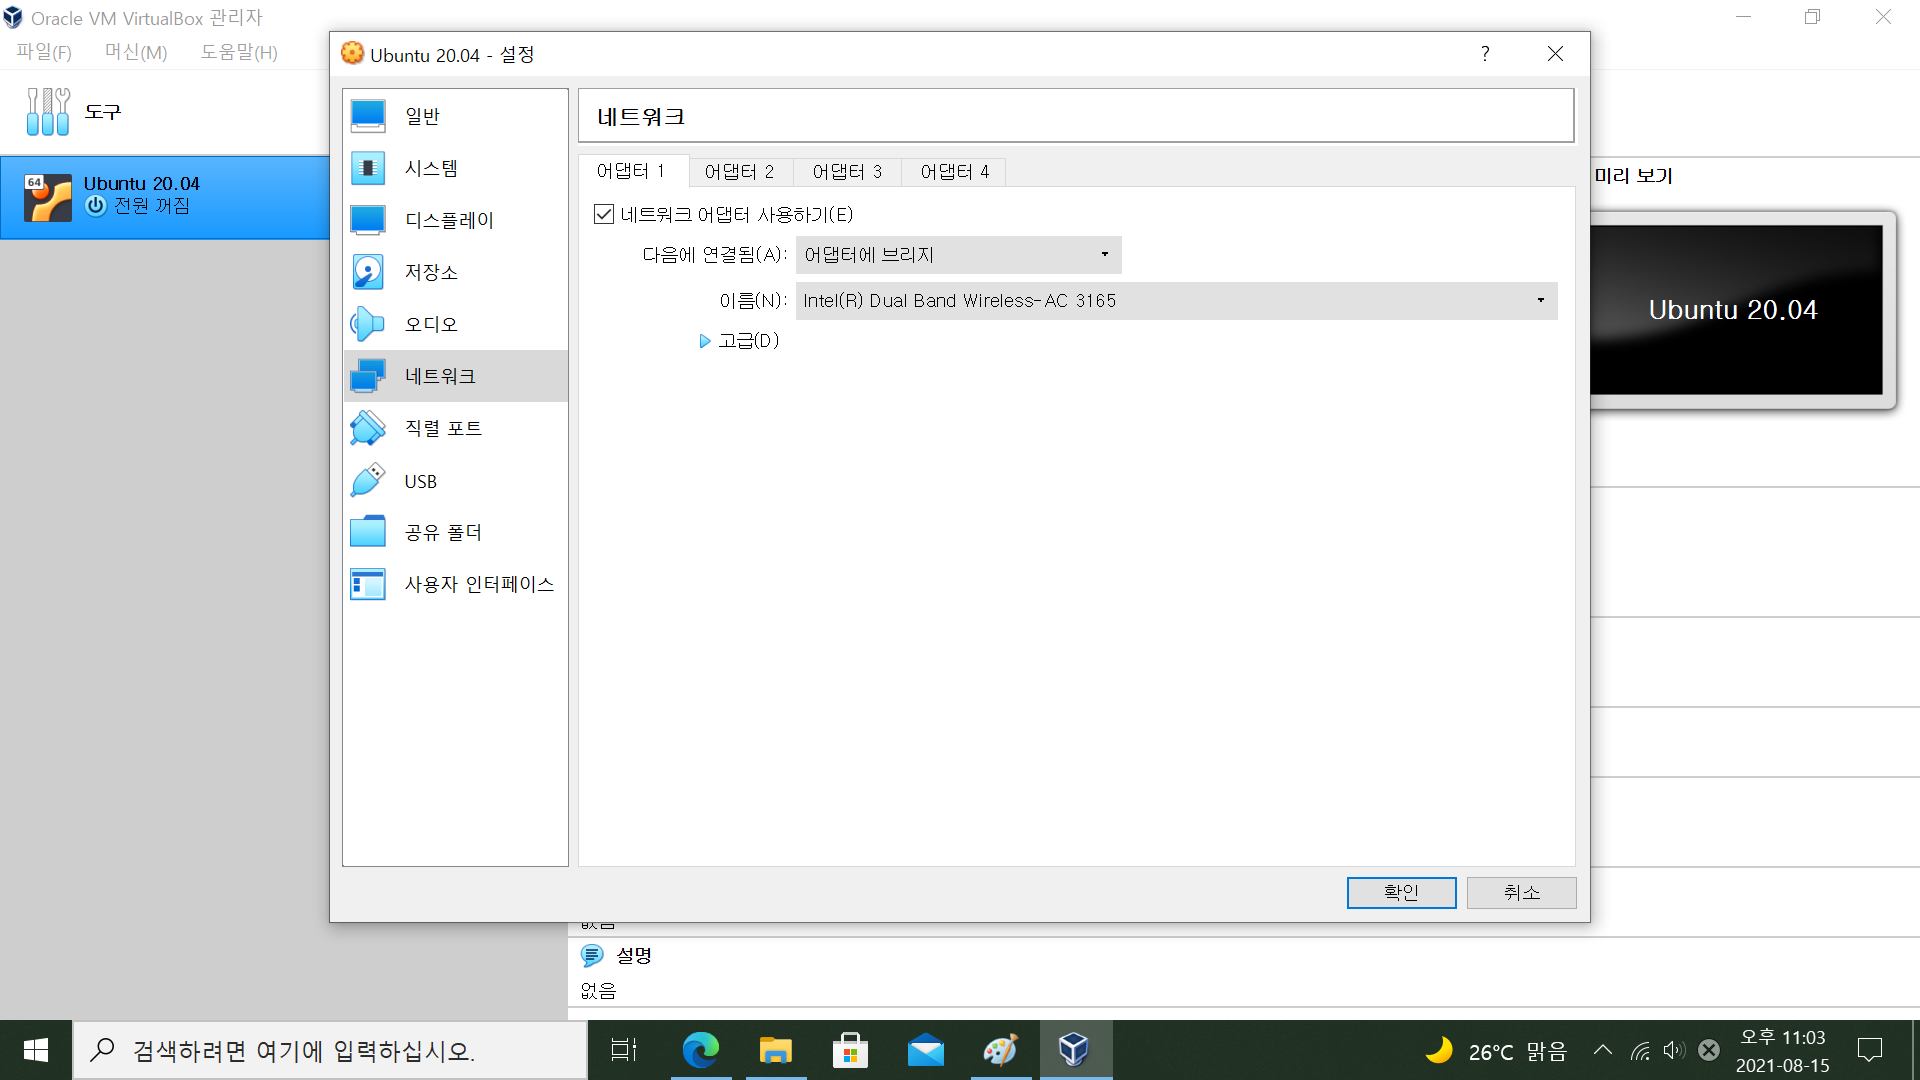
Task: Open the clock and date display
Action: click(1783, 1051)
